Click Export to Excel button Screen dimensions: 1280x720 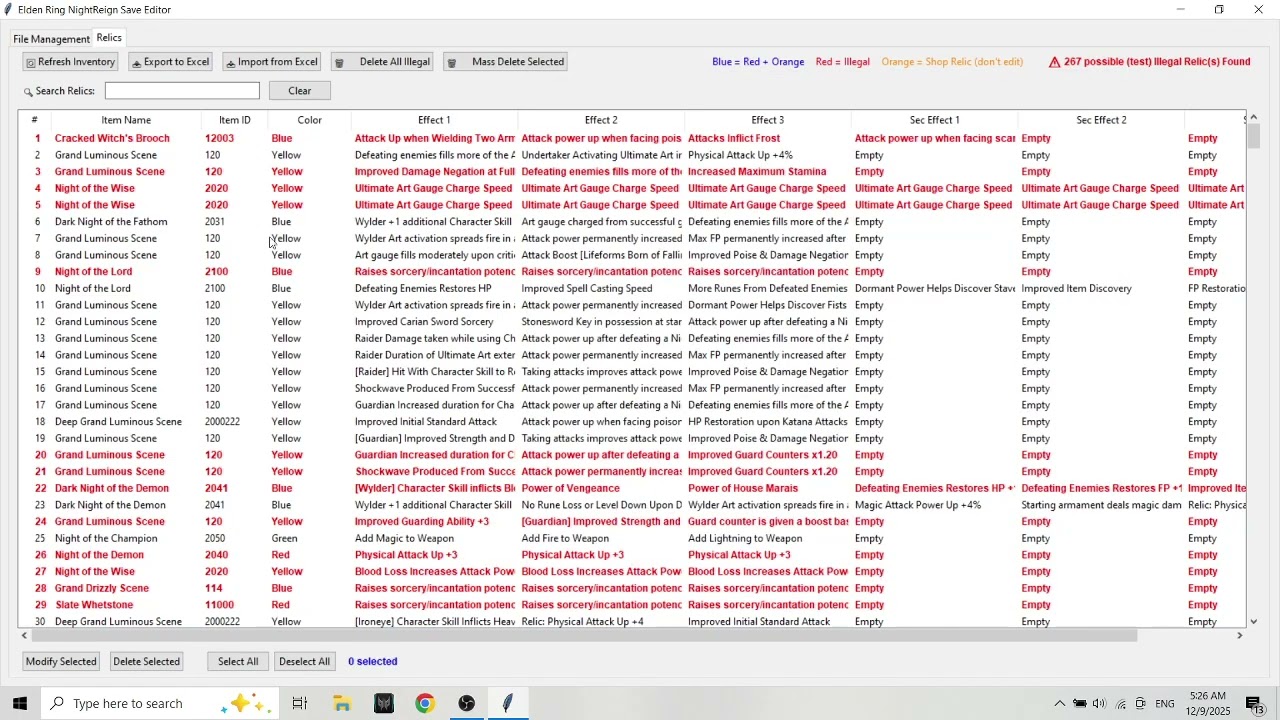coord(170,62)
